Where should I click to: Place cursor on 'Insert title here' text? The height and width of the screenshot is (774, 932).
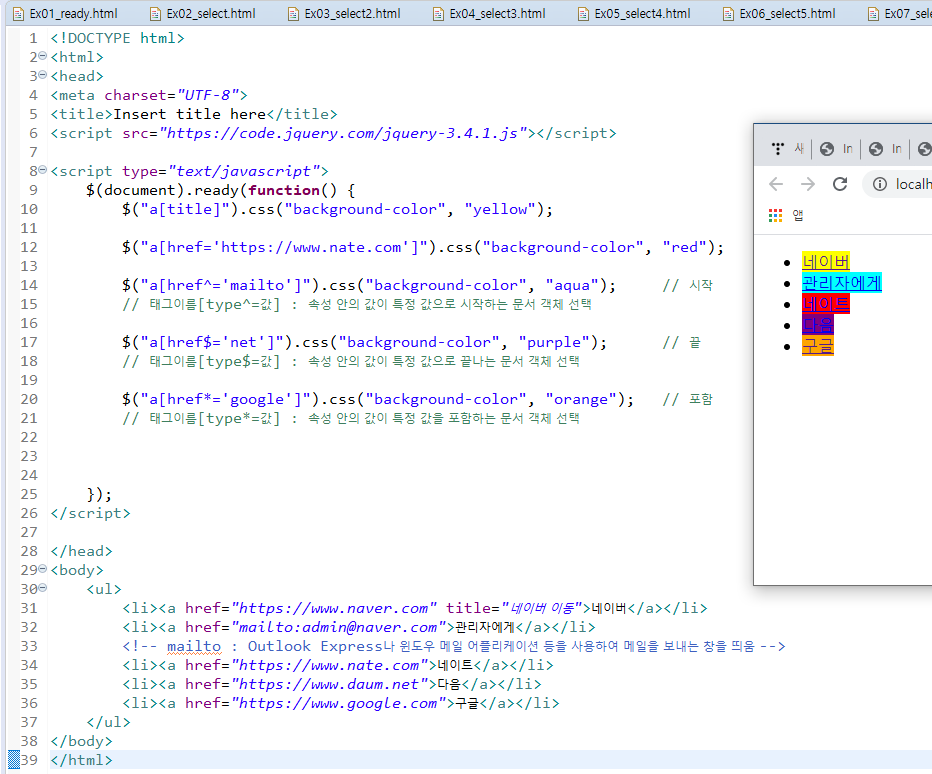[x=190, y=114]
